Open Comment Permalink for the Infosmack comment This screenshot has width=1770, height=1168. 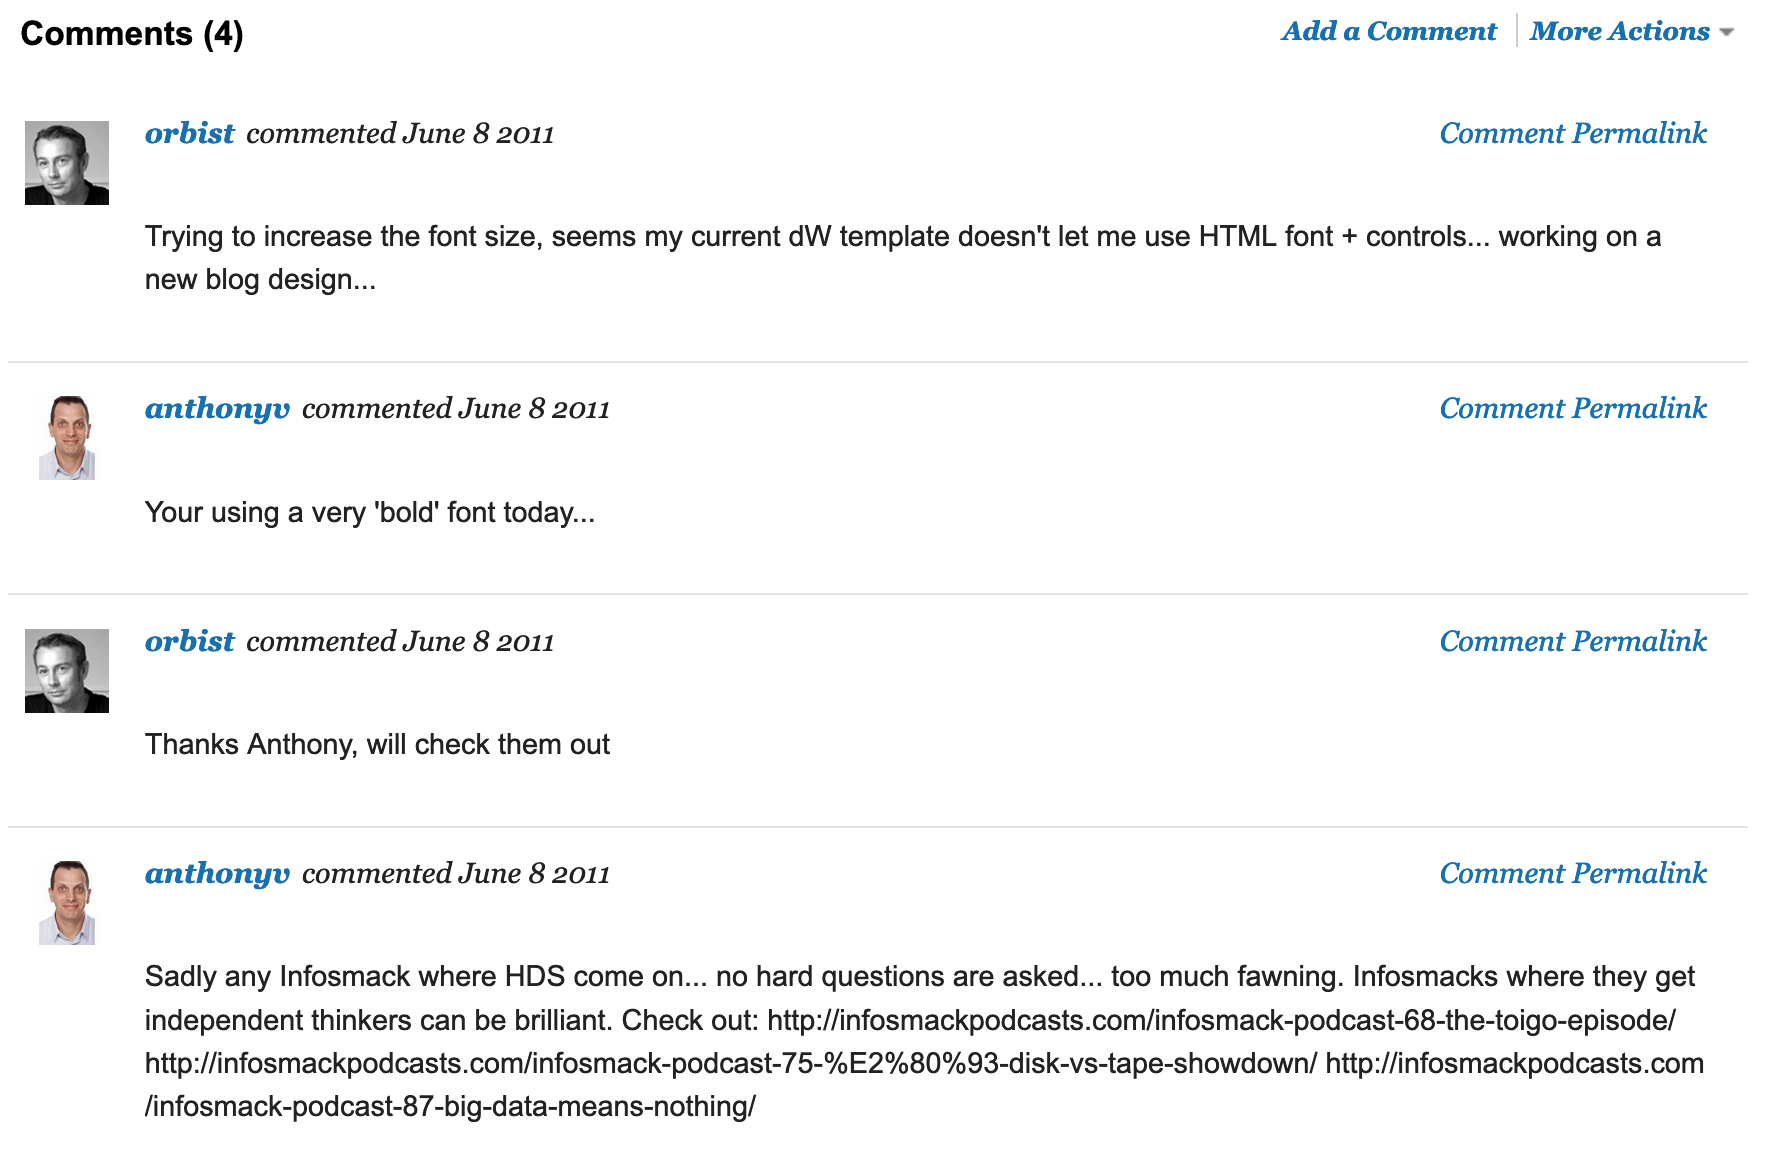[1572, 874]
